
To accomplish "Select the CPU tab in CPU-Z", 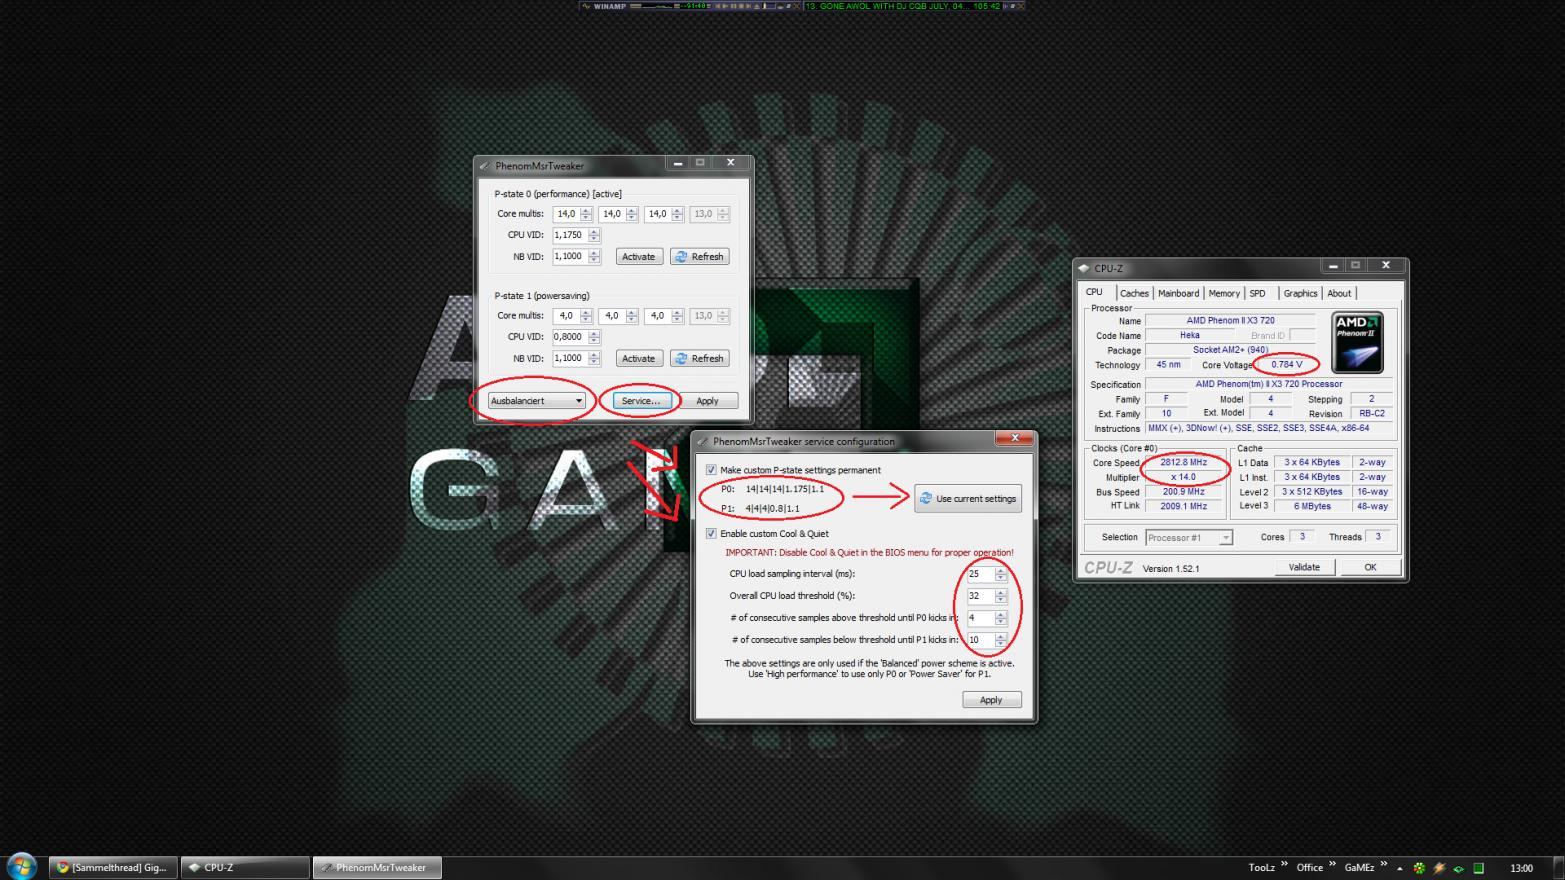I will pos(1095,292).
